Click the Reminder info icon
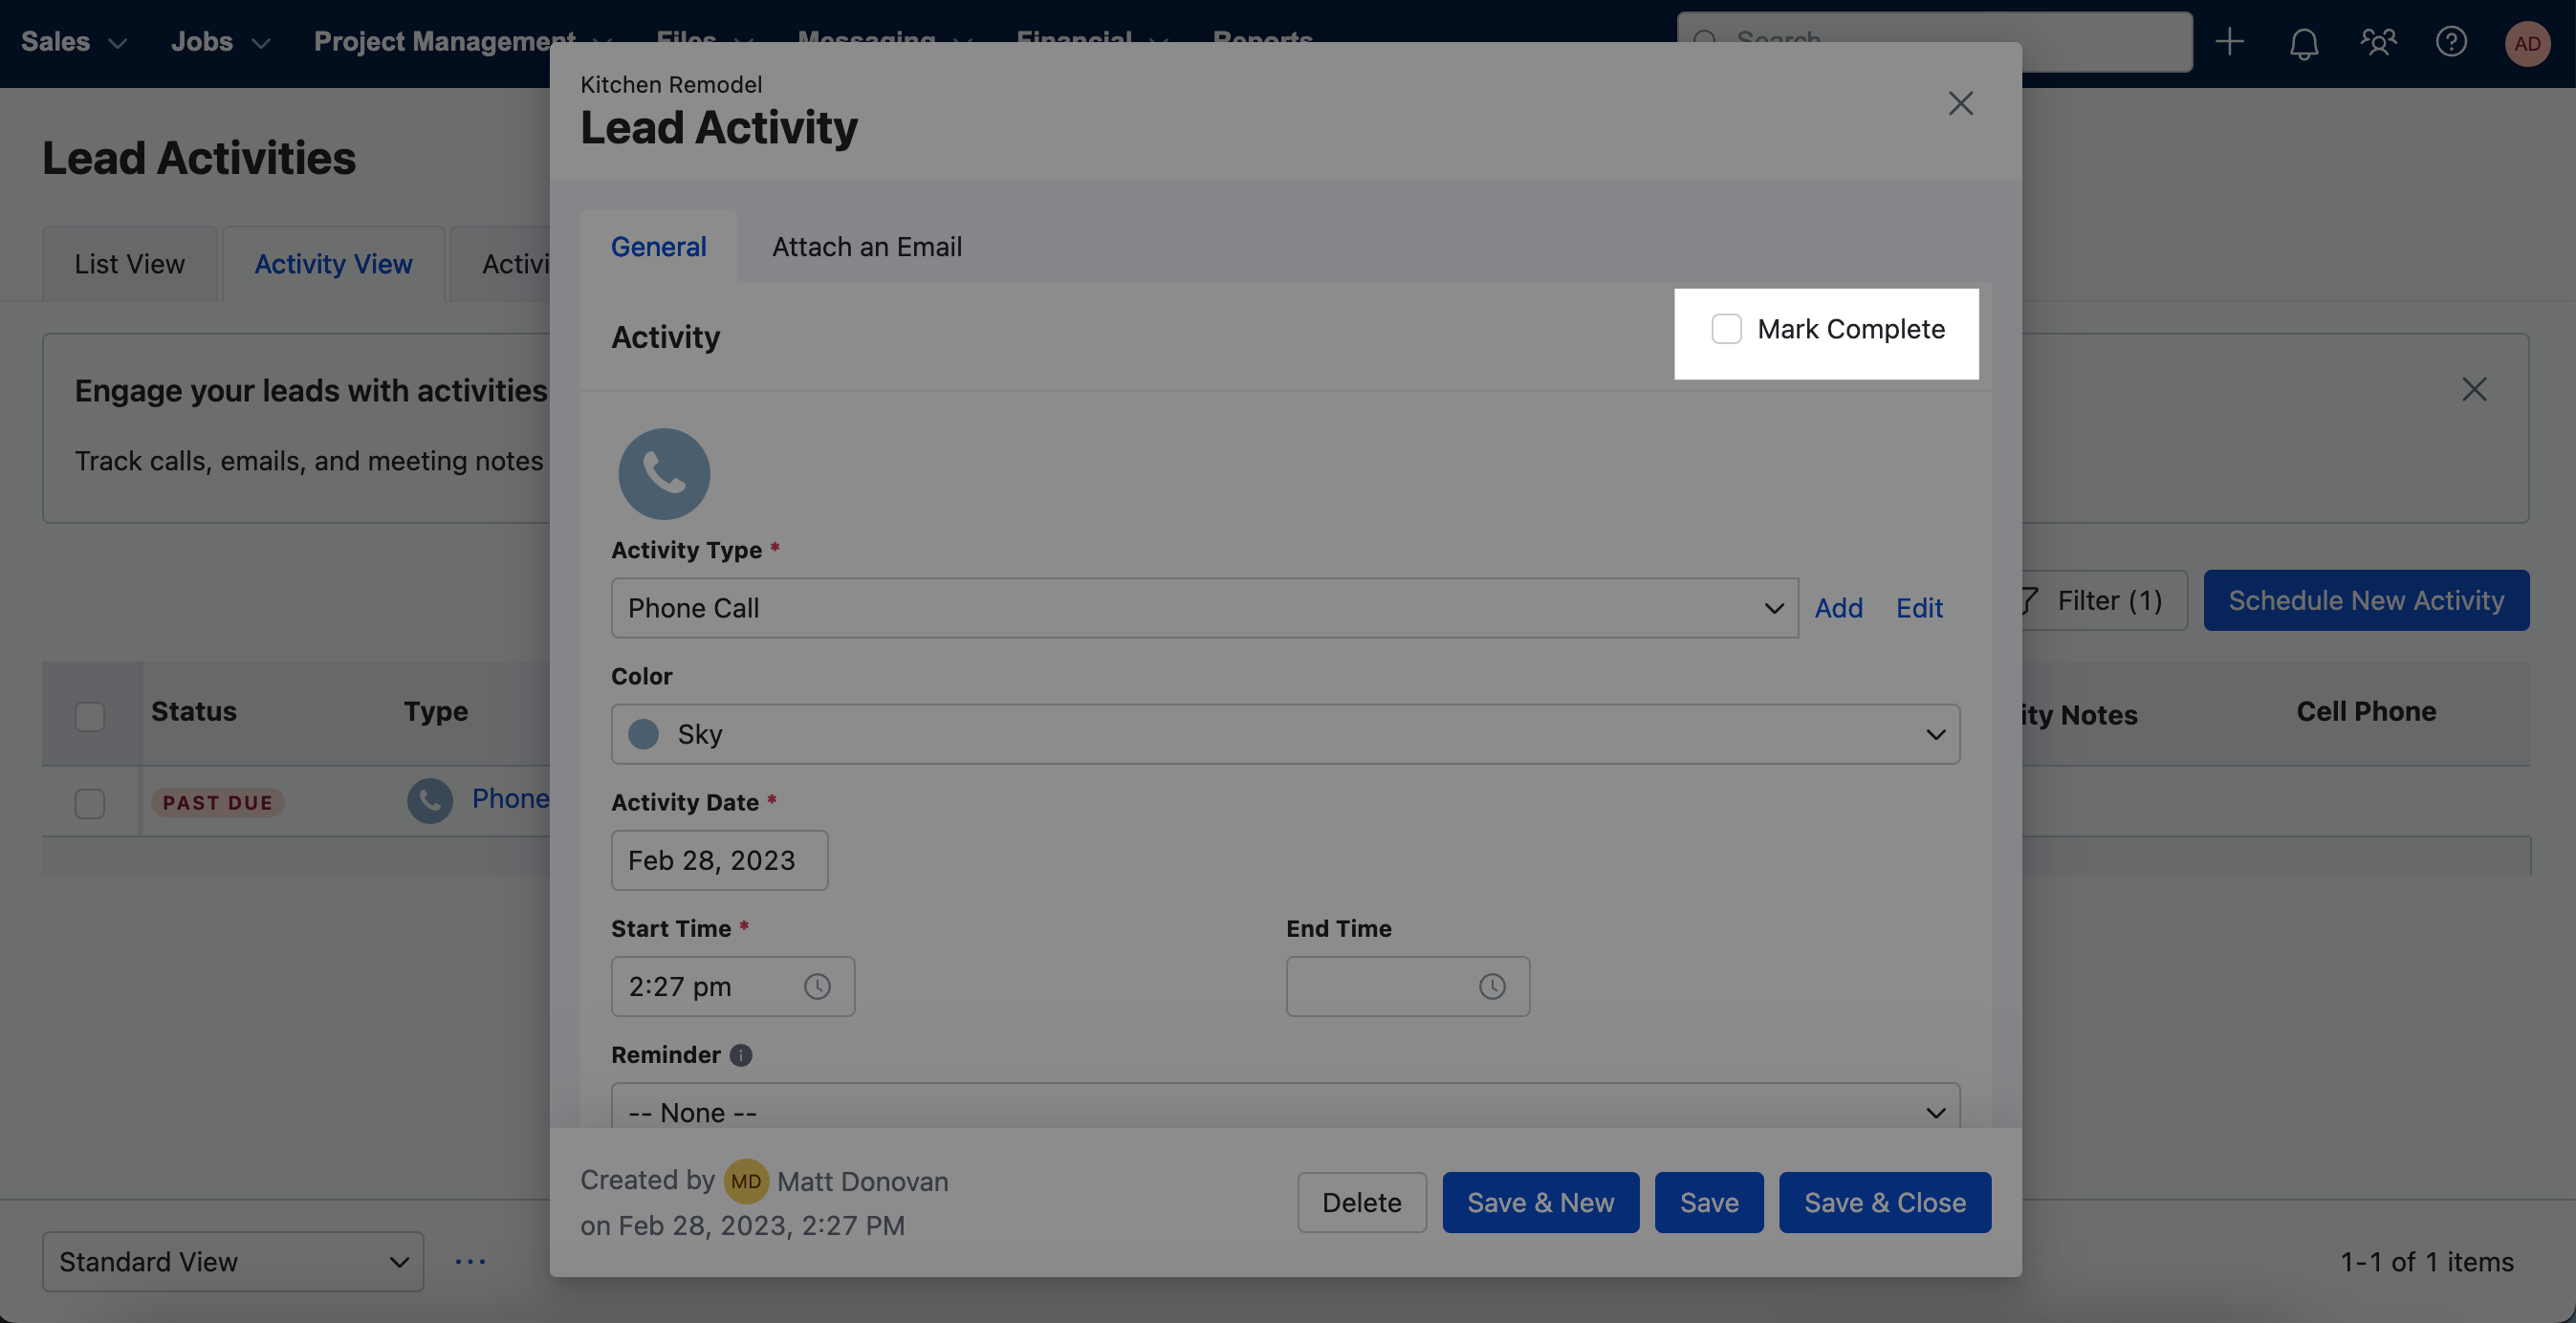 740,1055
